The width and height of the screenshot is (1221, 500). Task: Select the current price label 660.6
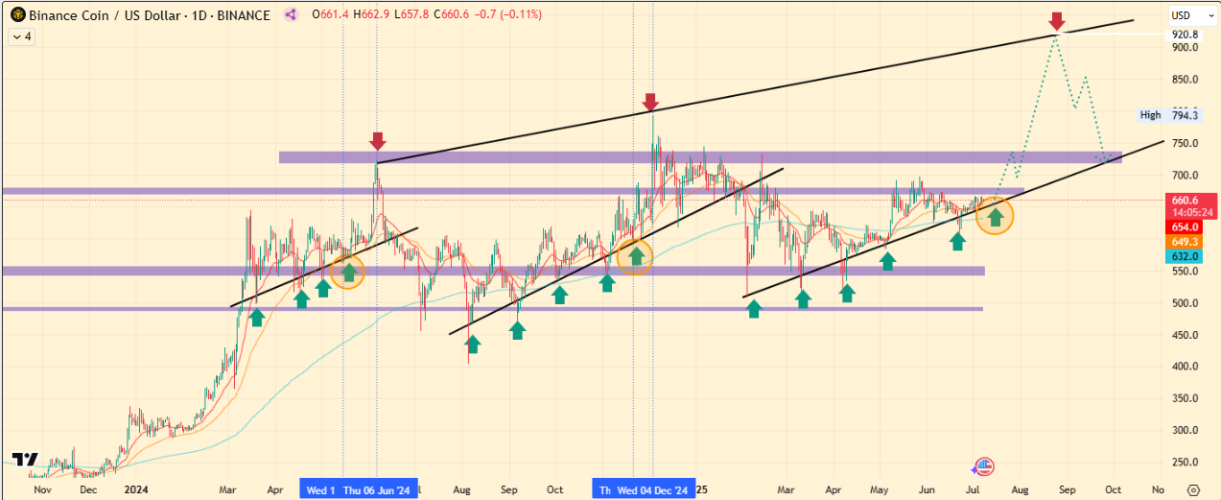1186,200
